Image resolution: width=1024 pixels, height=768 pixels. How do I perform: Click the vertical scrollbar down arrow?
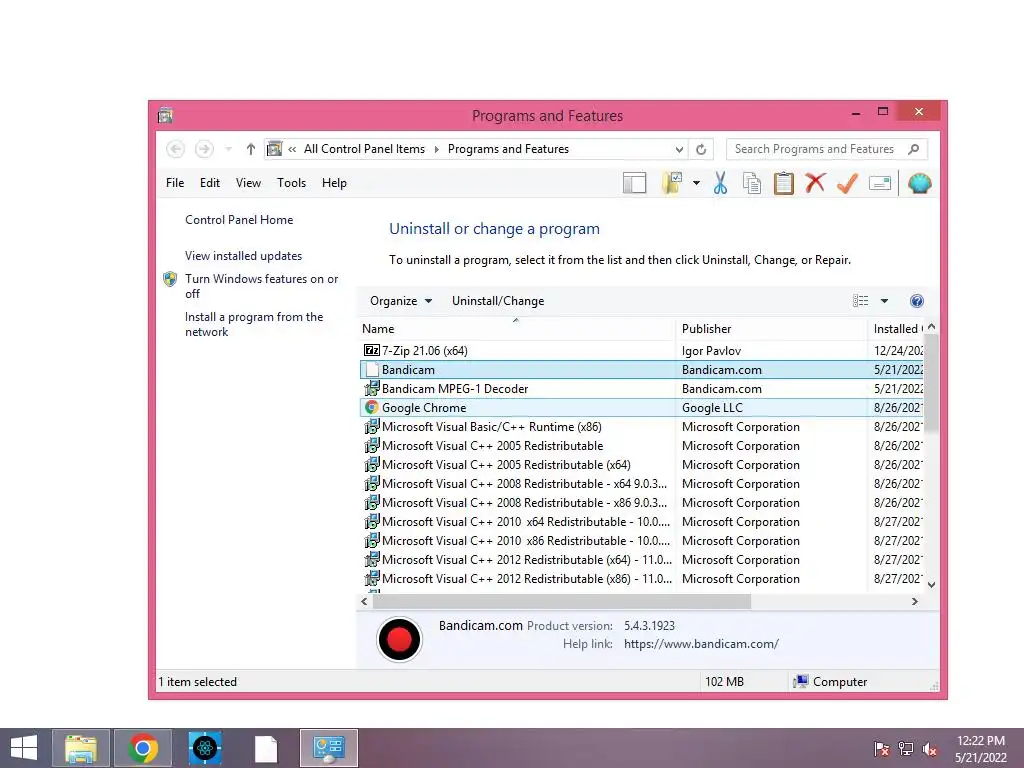pos(932,584)
